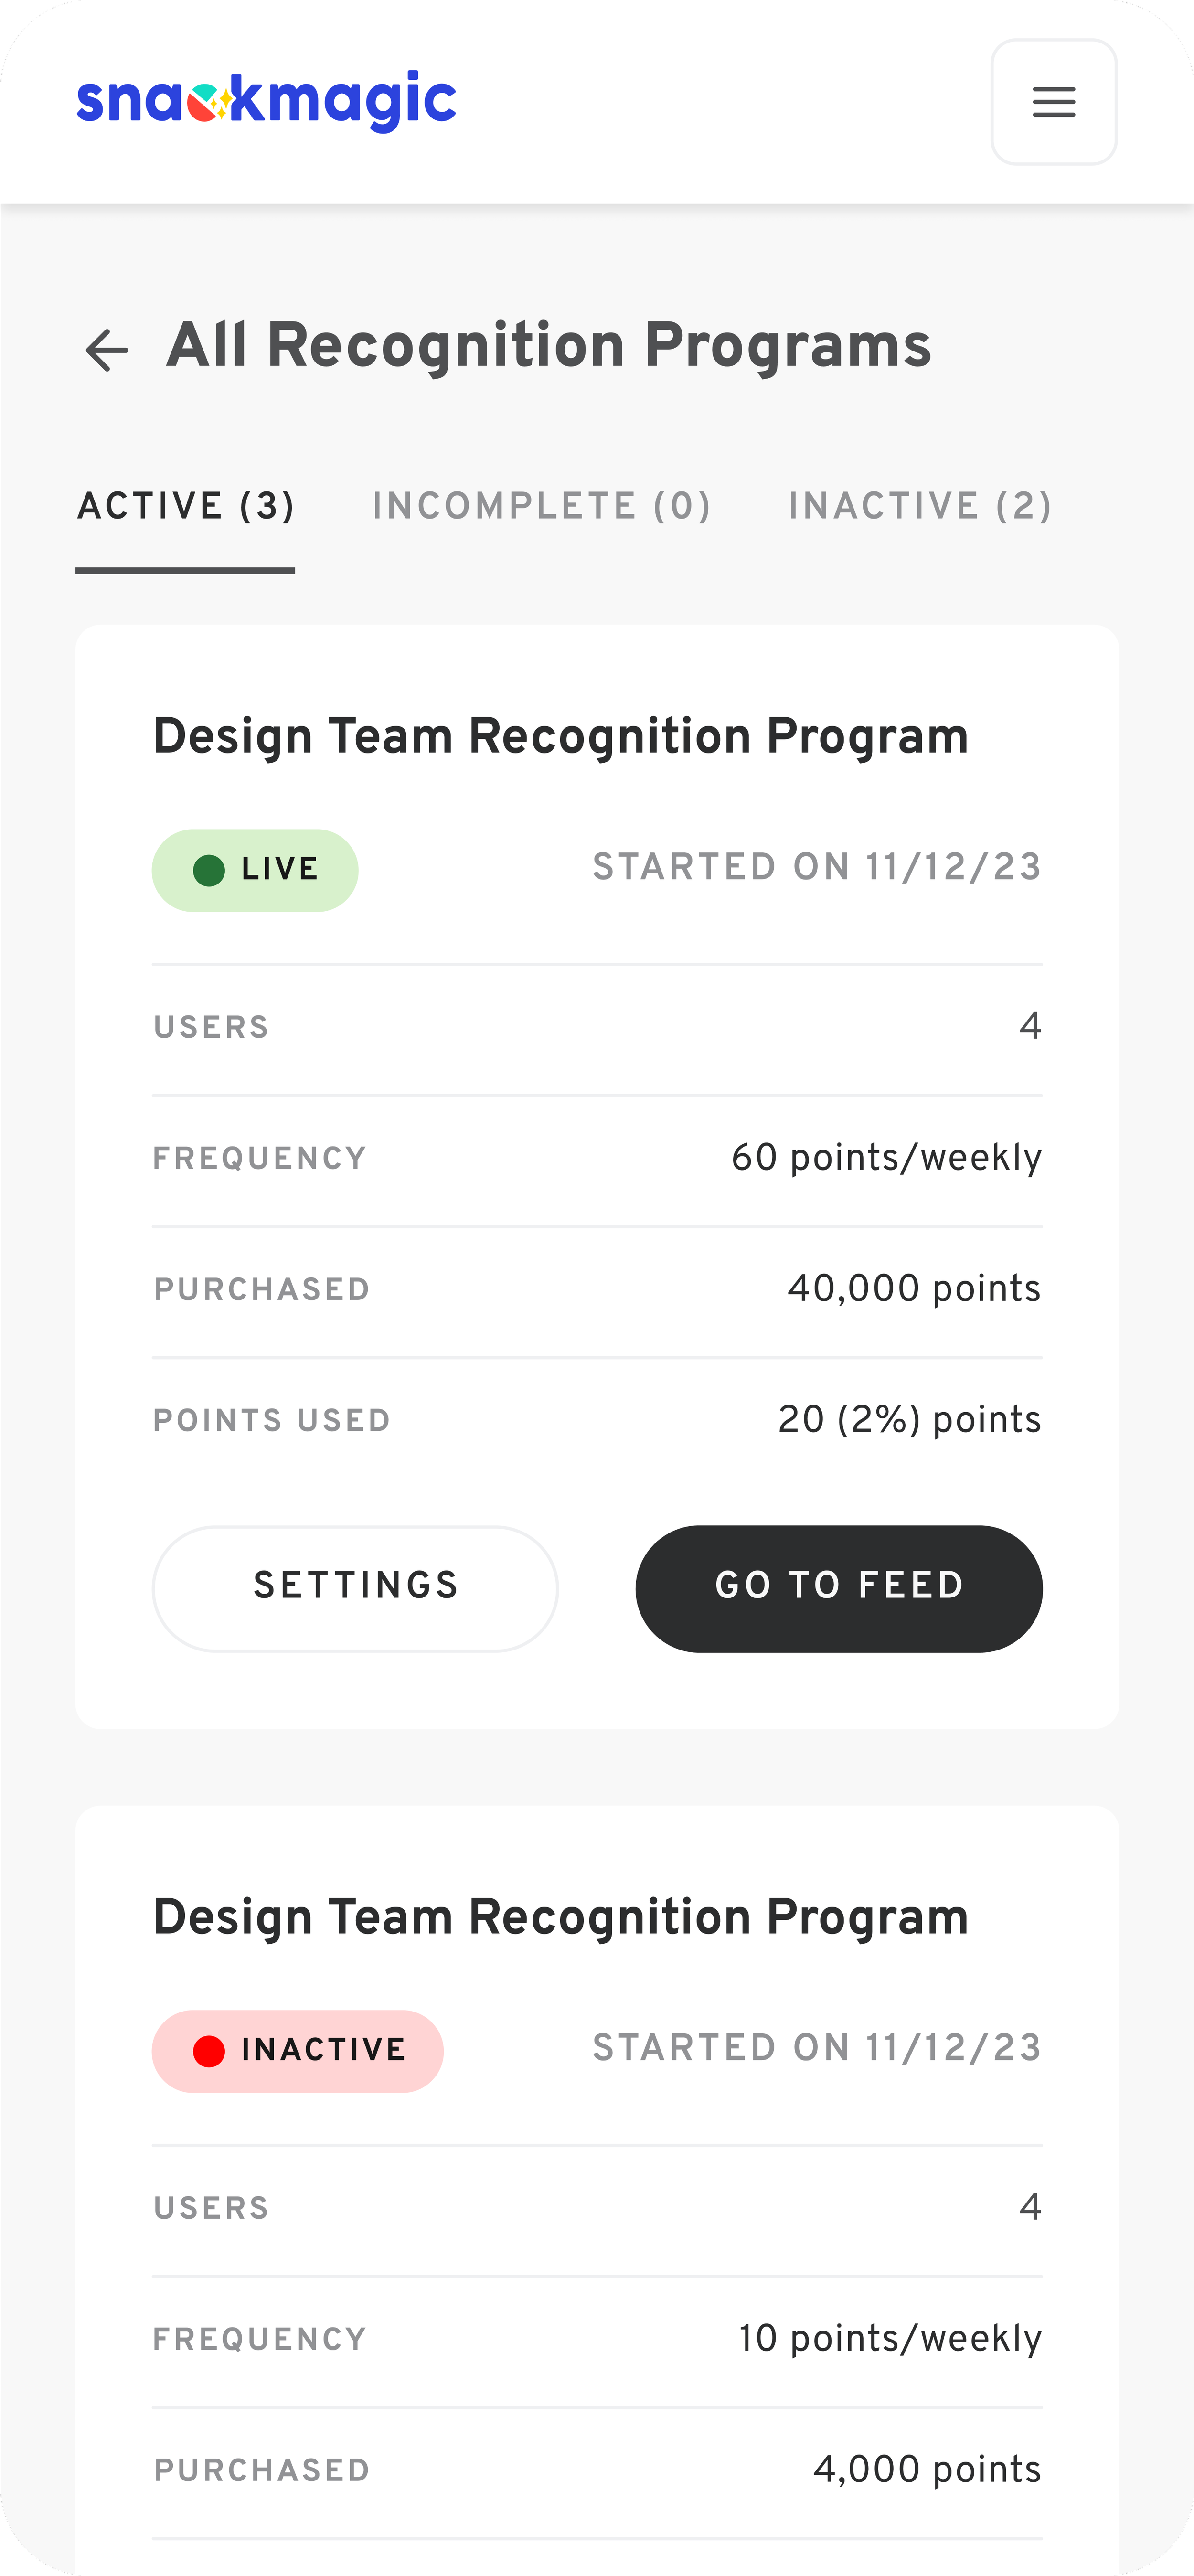Image resolution: width=1194 pixels, height=2576 pixels.
Task: Click the back arrow icon
Action: pos(107,350)
